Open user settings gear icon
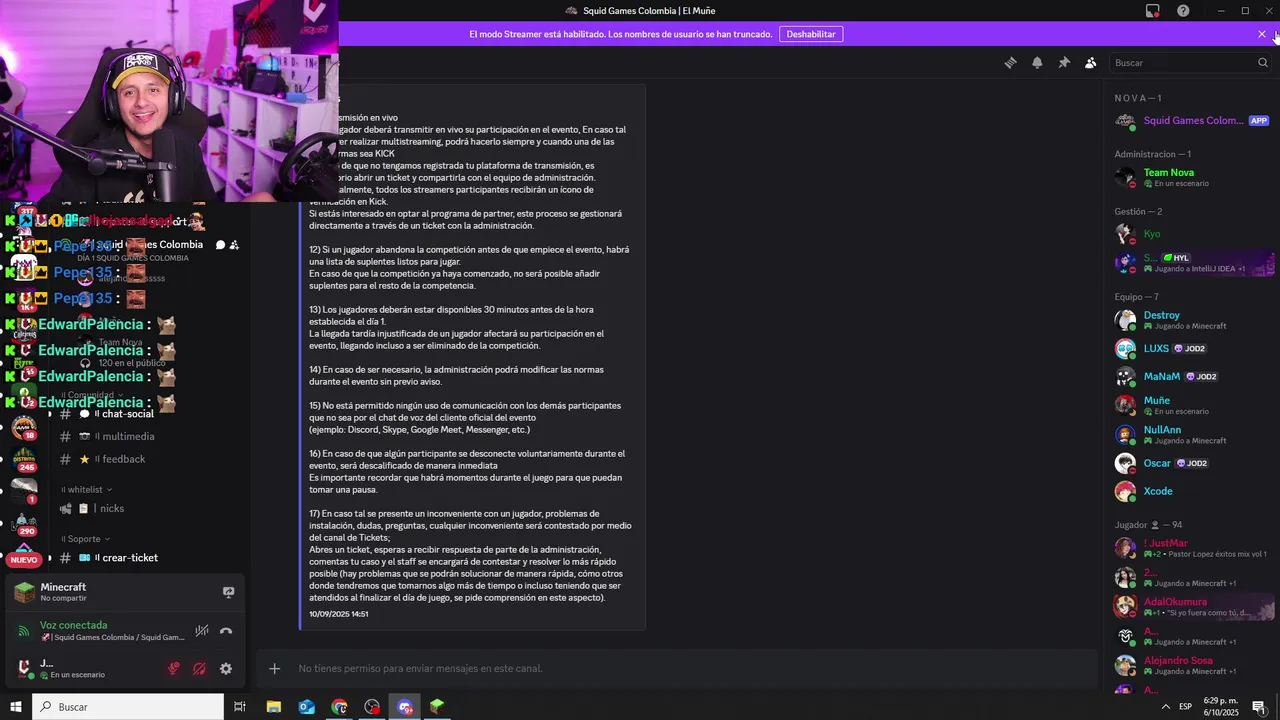This screenshot has height=720, width=1280. (226, 668)
